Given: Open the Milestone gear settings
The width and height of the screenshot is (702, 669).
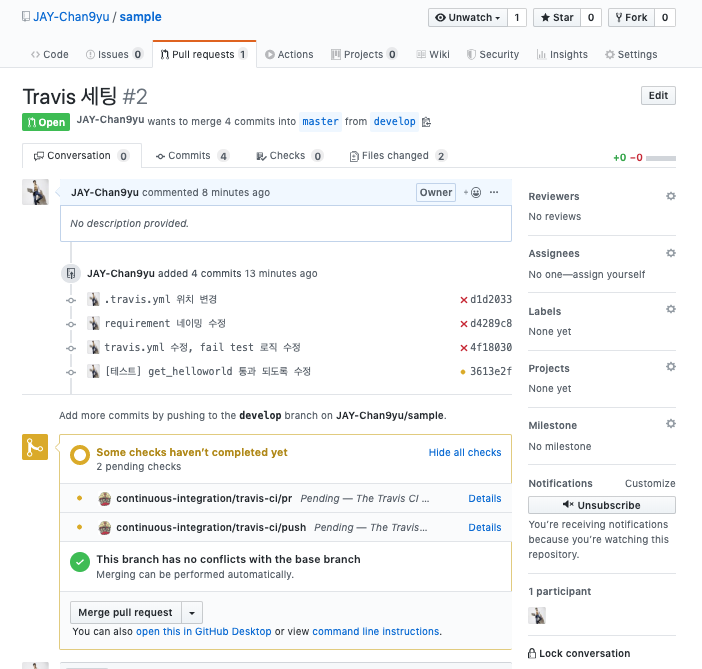Looking at the screenshot, I should [670, 424].
